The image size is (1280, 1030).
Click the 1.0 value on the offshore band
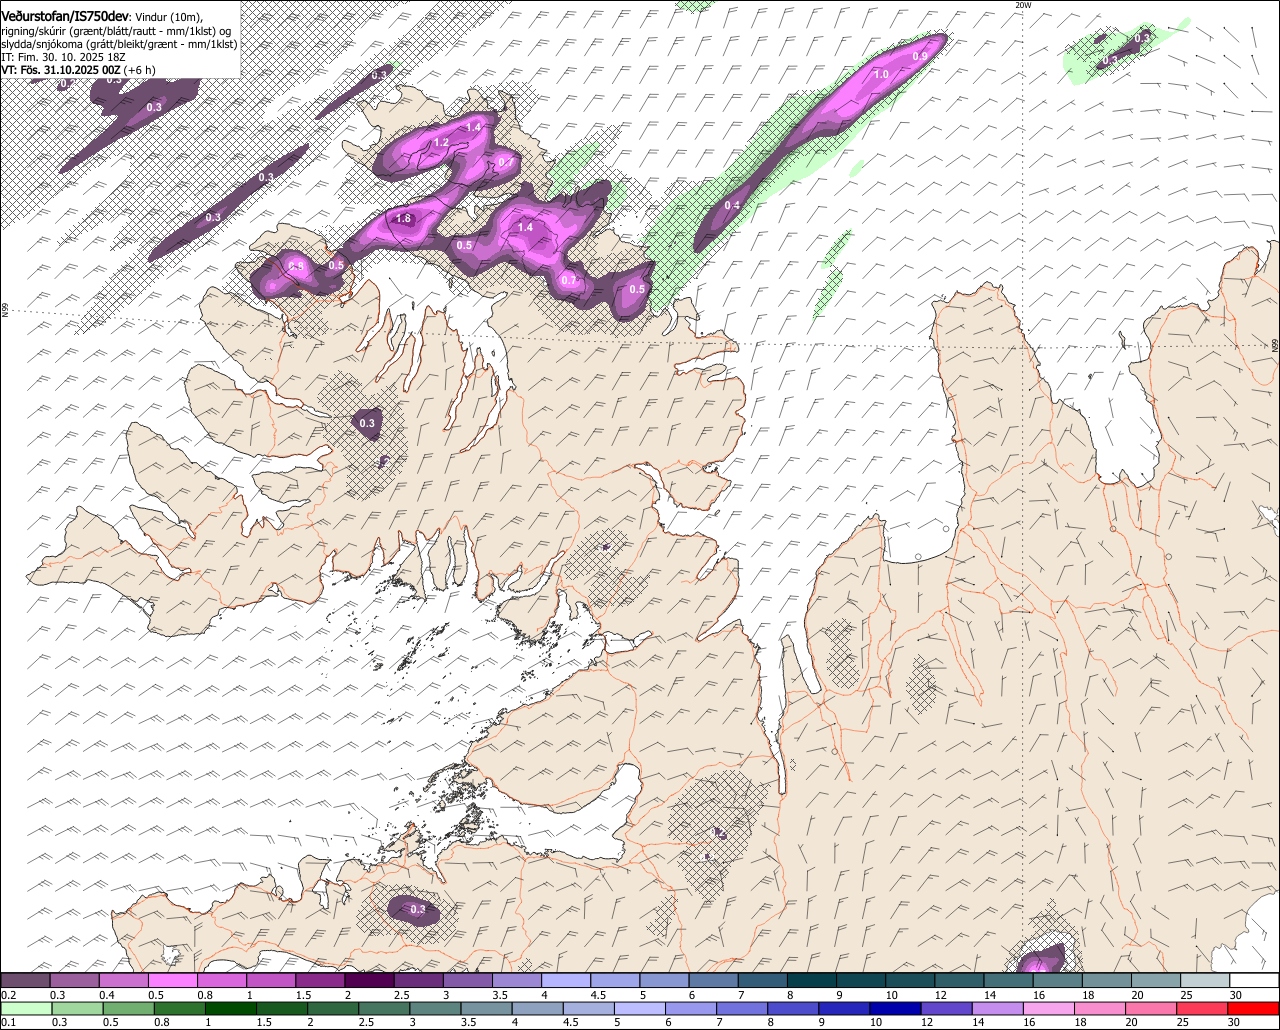tap(882, 75)
